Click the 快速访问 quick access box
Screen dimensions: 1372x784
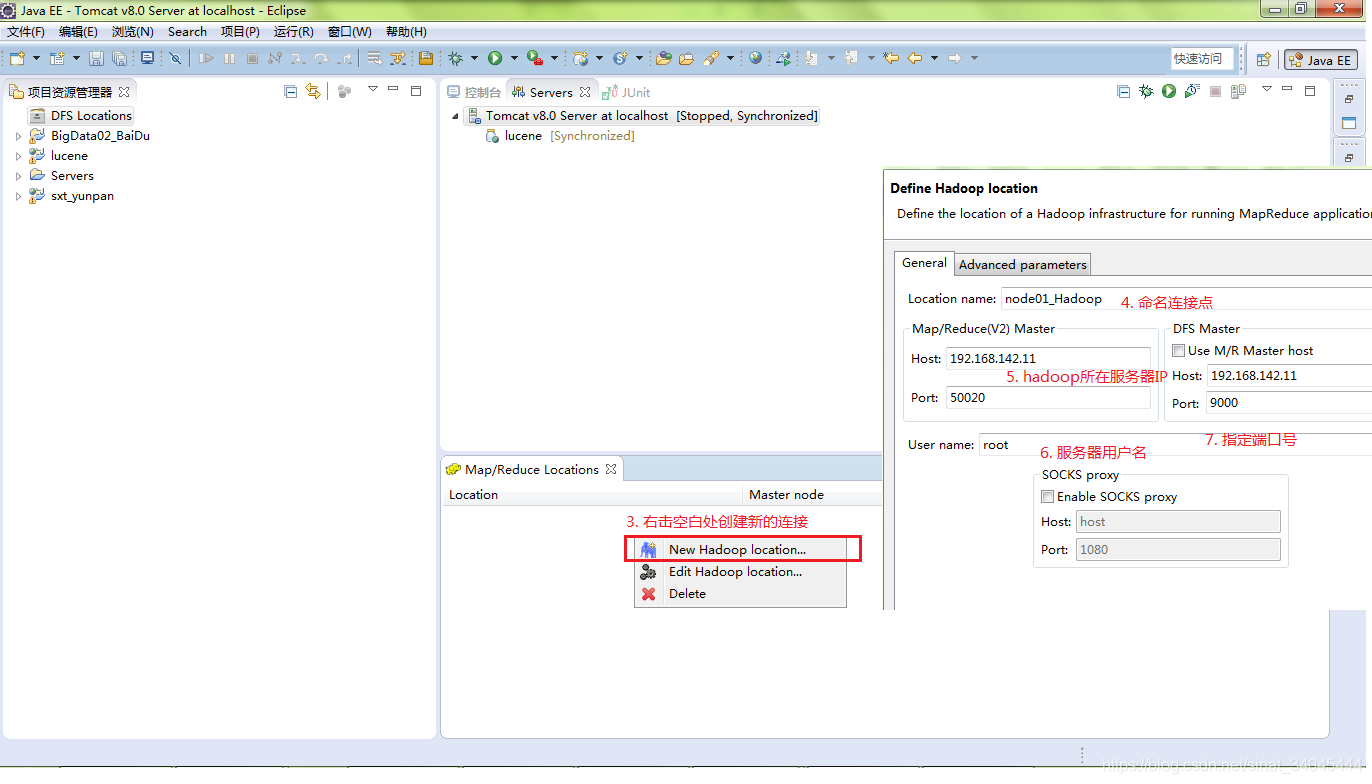click(1202, 59)
